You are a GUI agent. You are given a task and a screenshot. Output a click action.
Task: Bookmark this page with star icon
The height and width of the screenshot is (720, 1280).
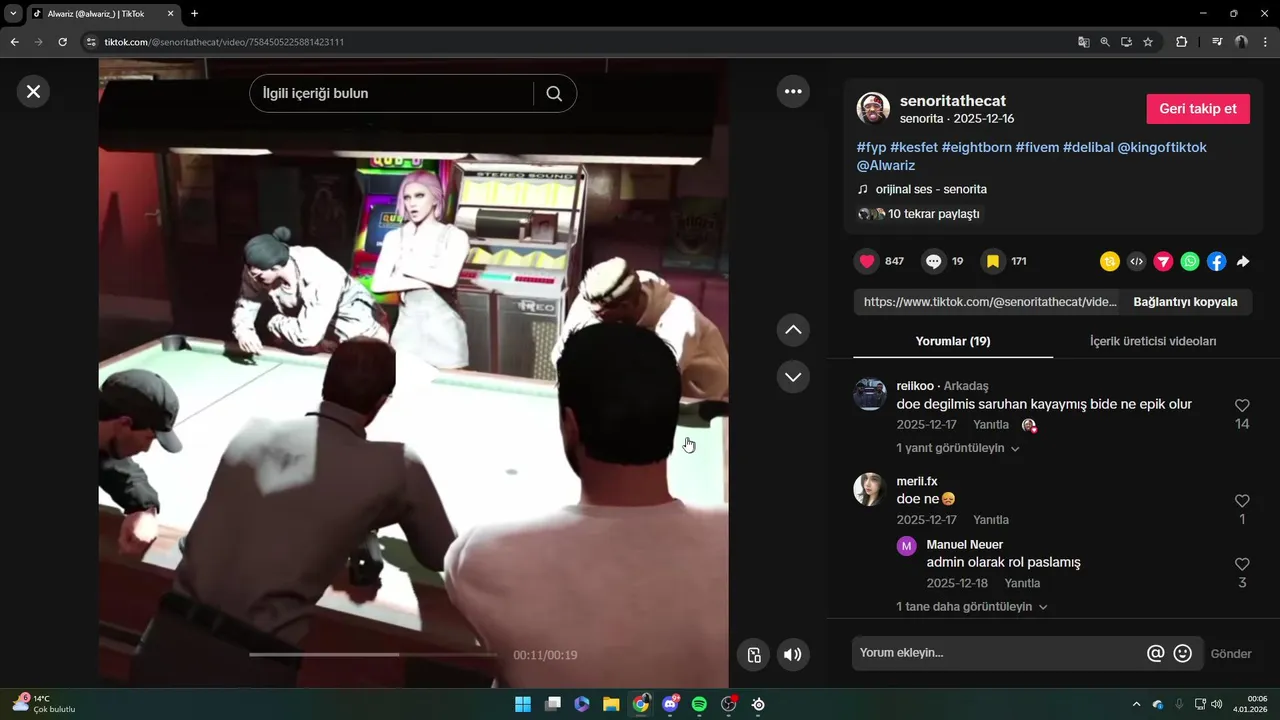tap(1148, 42)
